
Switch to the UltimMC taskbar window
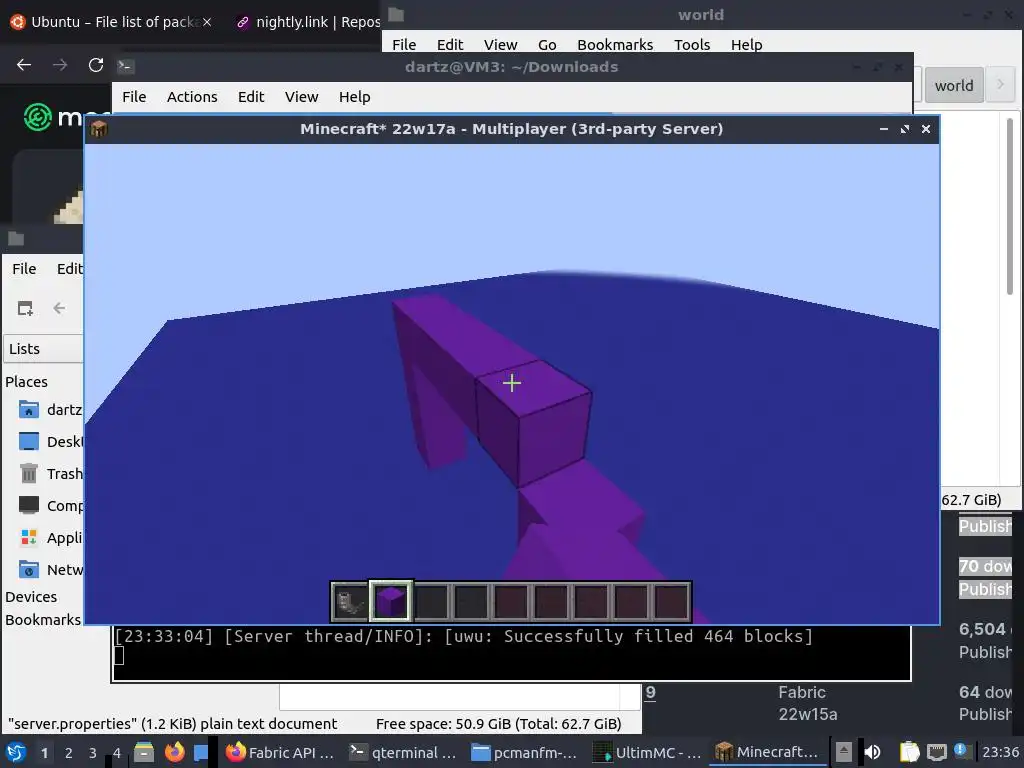647,752
